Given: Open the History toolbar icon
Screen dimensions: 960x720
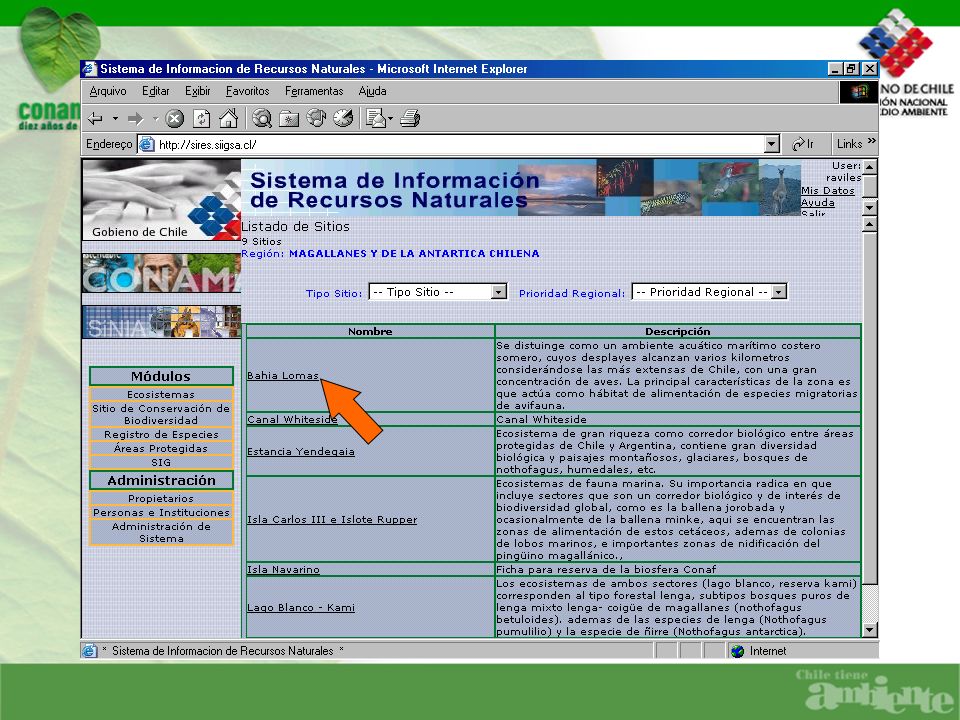Looking at the screenshot, I should [343, 118].
